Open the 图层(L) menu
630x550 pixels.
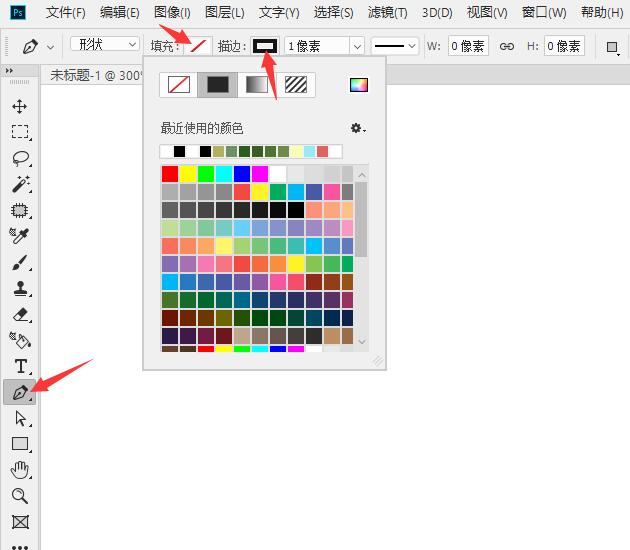(x=225, y=13)
